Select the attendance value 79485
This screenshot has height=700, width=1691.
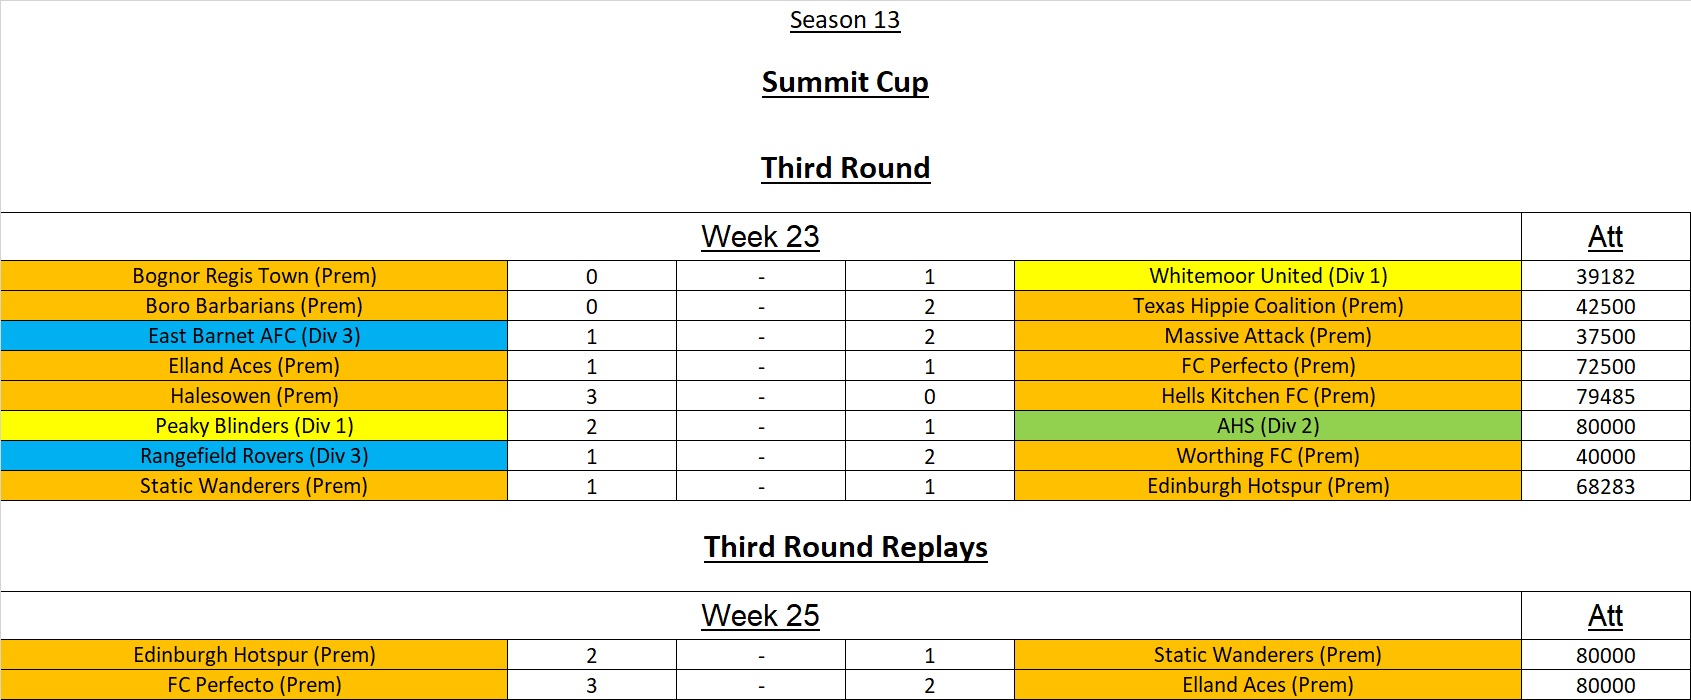[1605, 396]
